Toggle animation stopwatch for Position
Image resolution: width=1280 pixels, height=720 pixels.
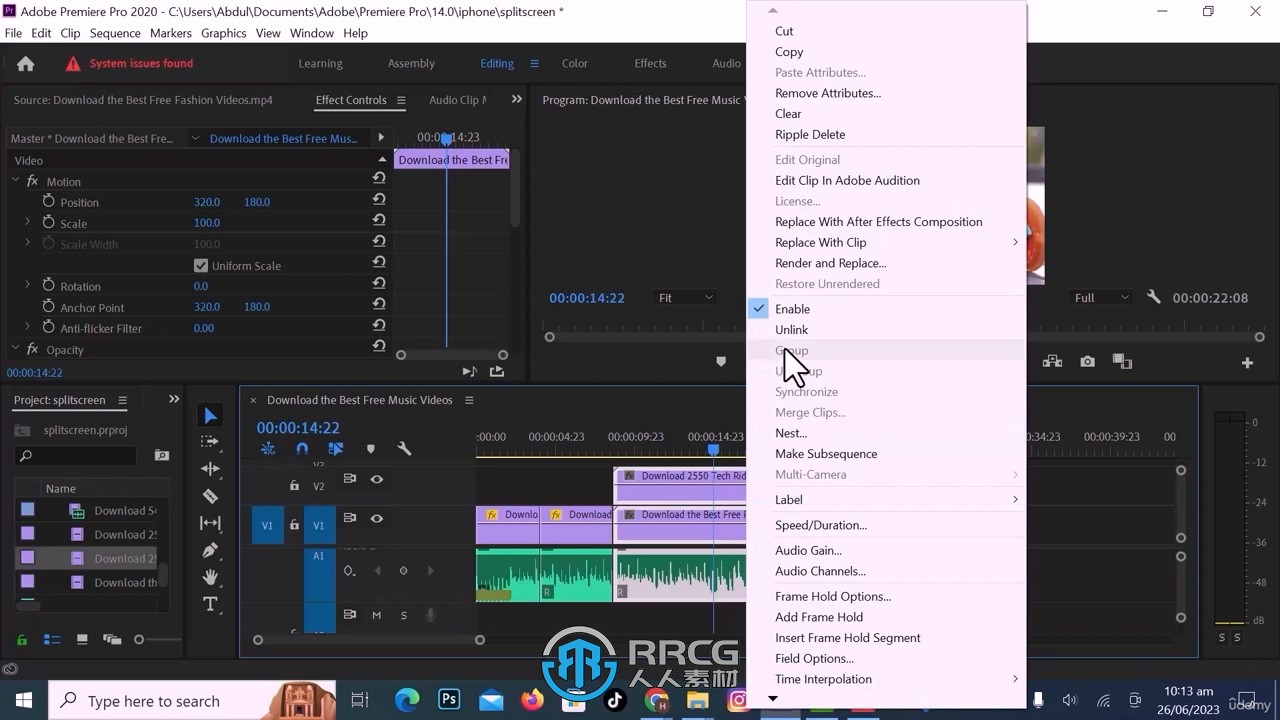click(48, 201)
